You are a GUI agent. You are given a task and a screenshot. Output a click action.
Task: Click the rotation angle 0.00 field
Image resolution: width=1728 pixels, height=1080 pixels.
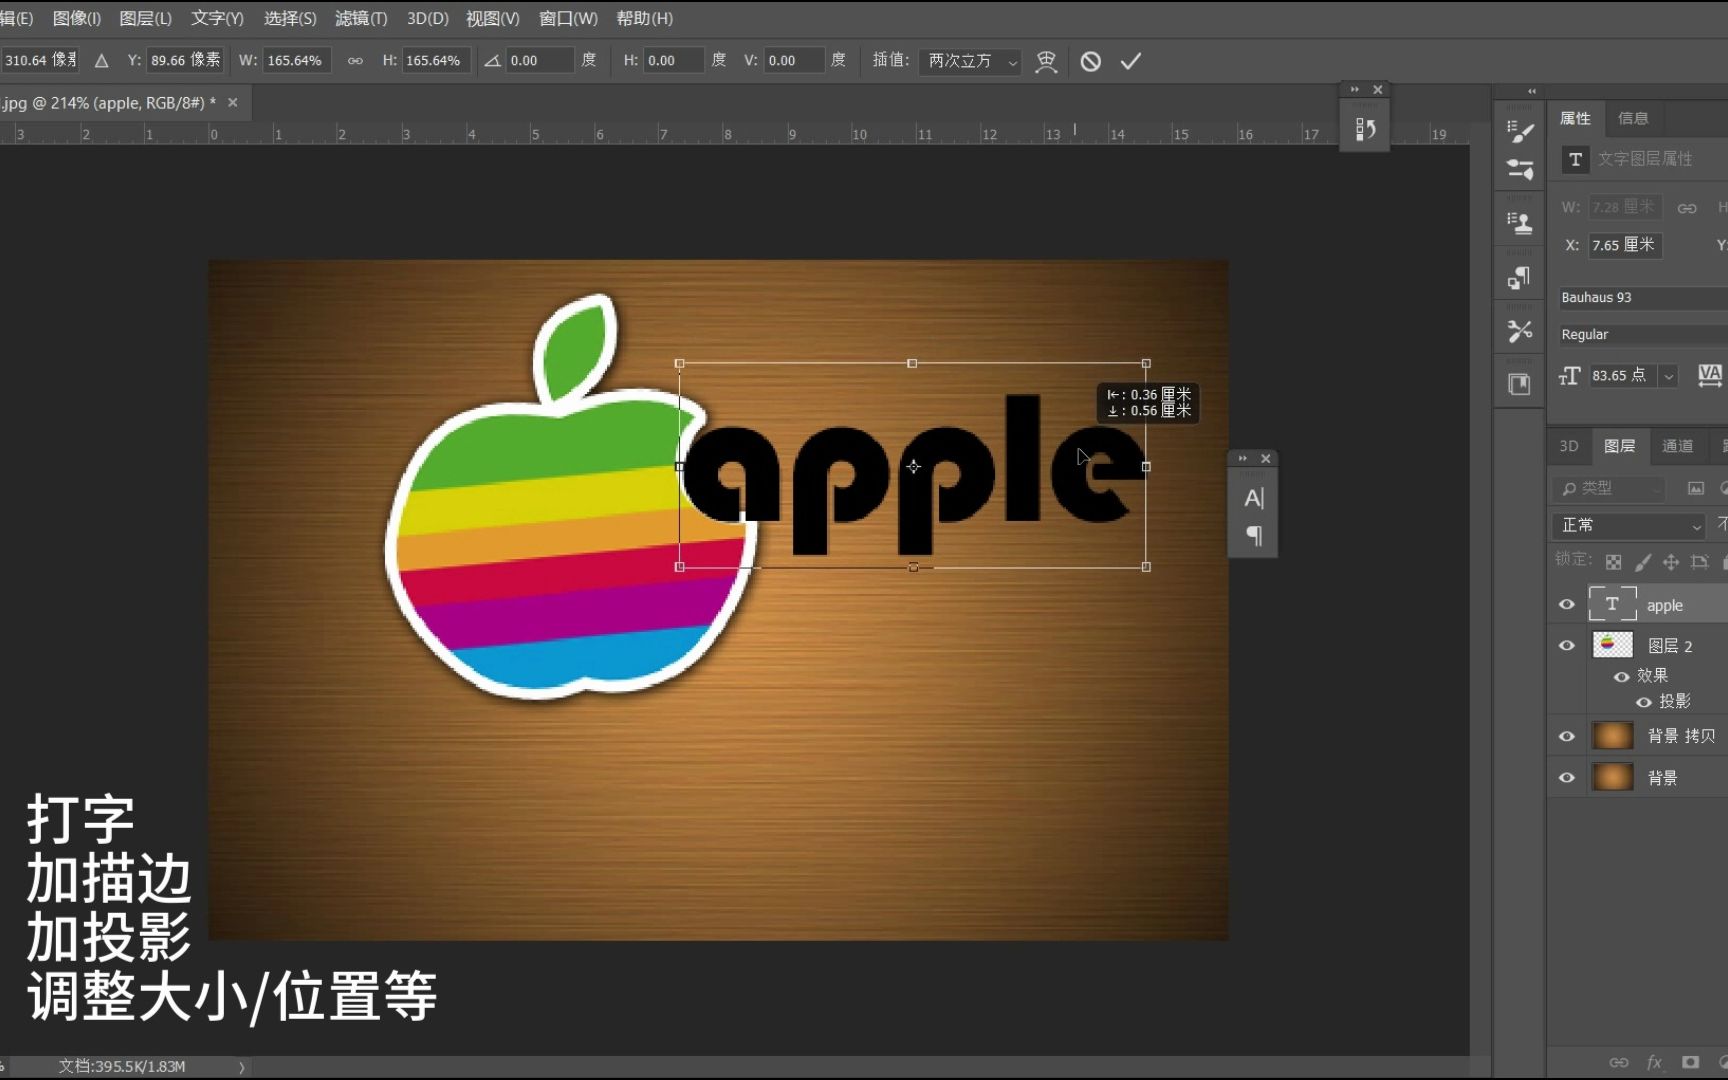pyautogui.click(x=539, y=61)
